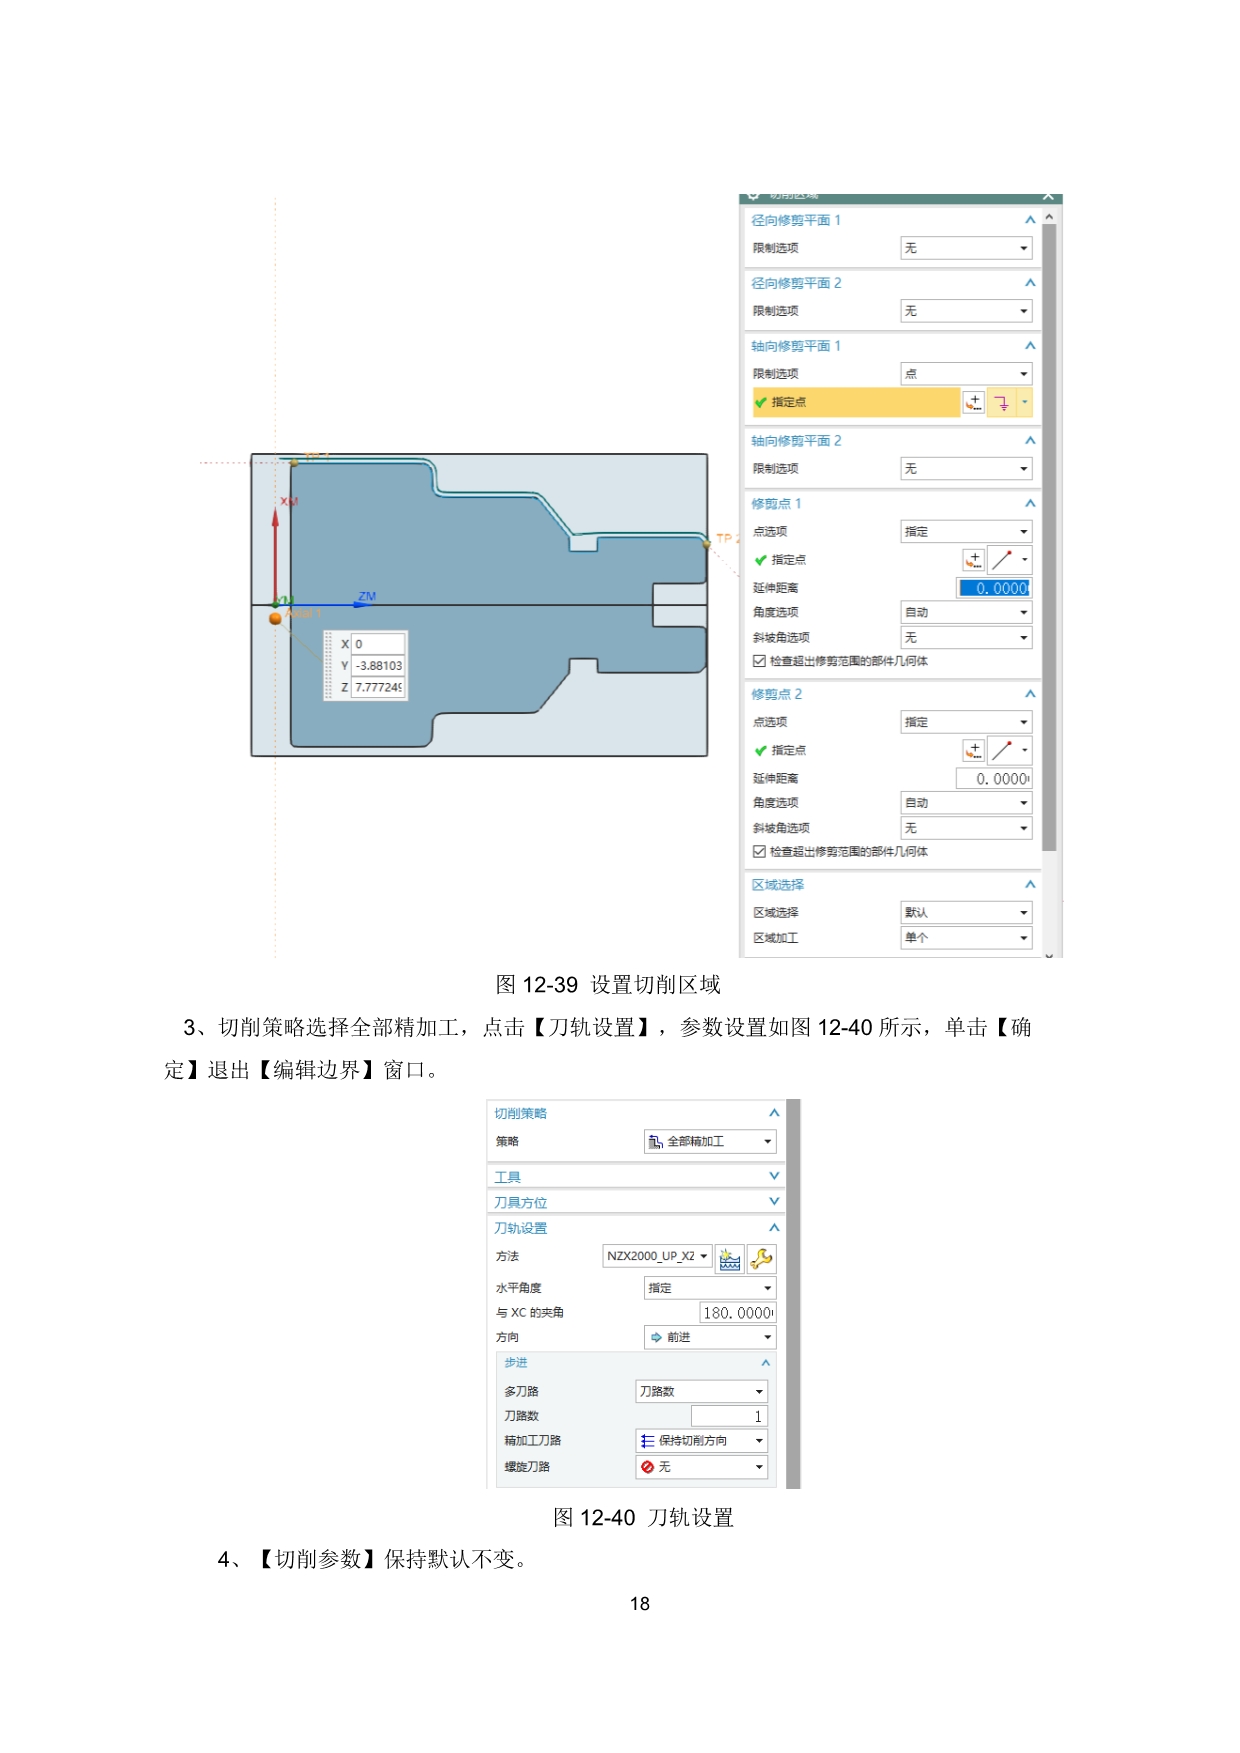The height and width of the screenshot is (1753, 1240).
Task: Click endpoint line icon in 修剪点 1
Action: (x=1002, y=560)
